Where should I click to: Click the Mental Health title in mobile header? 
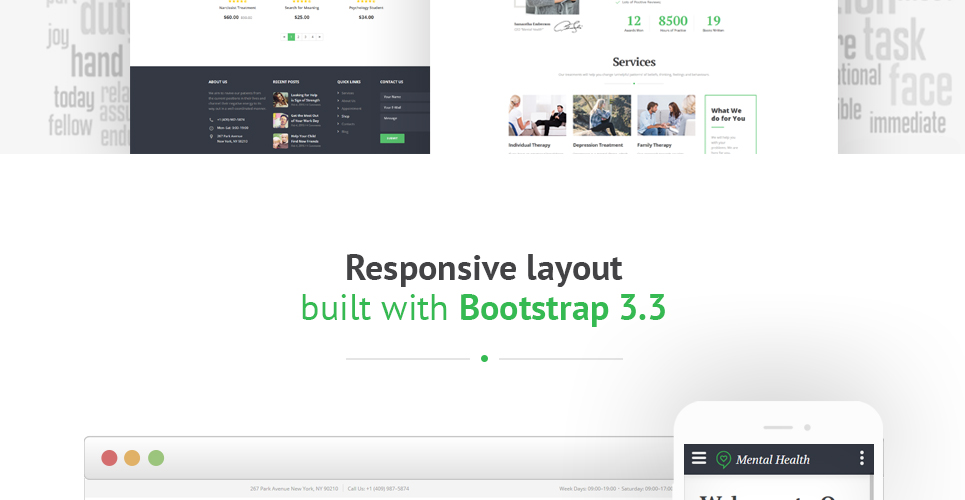pos(773,459)
